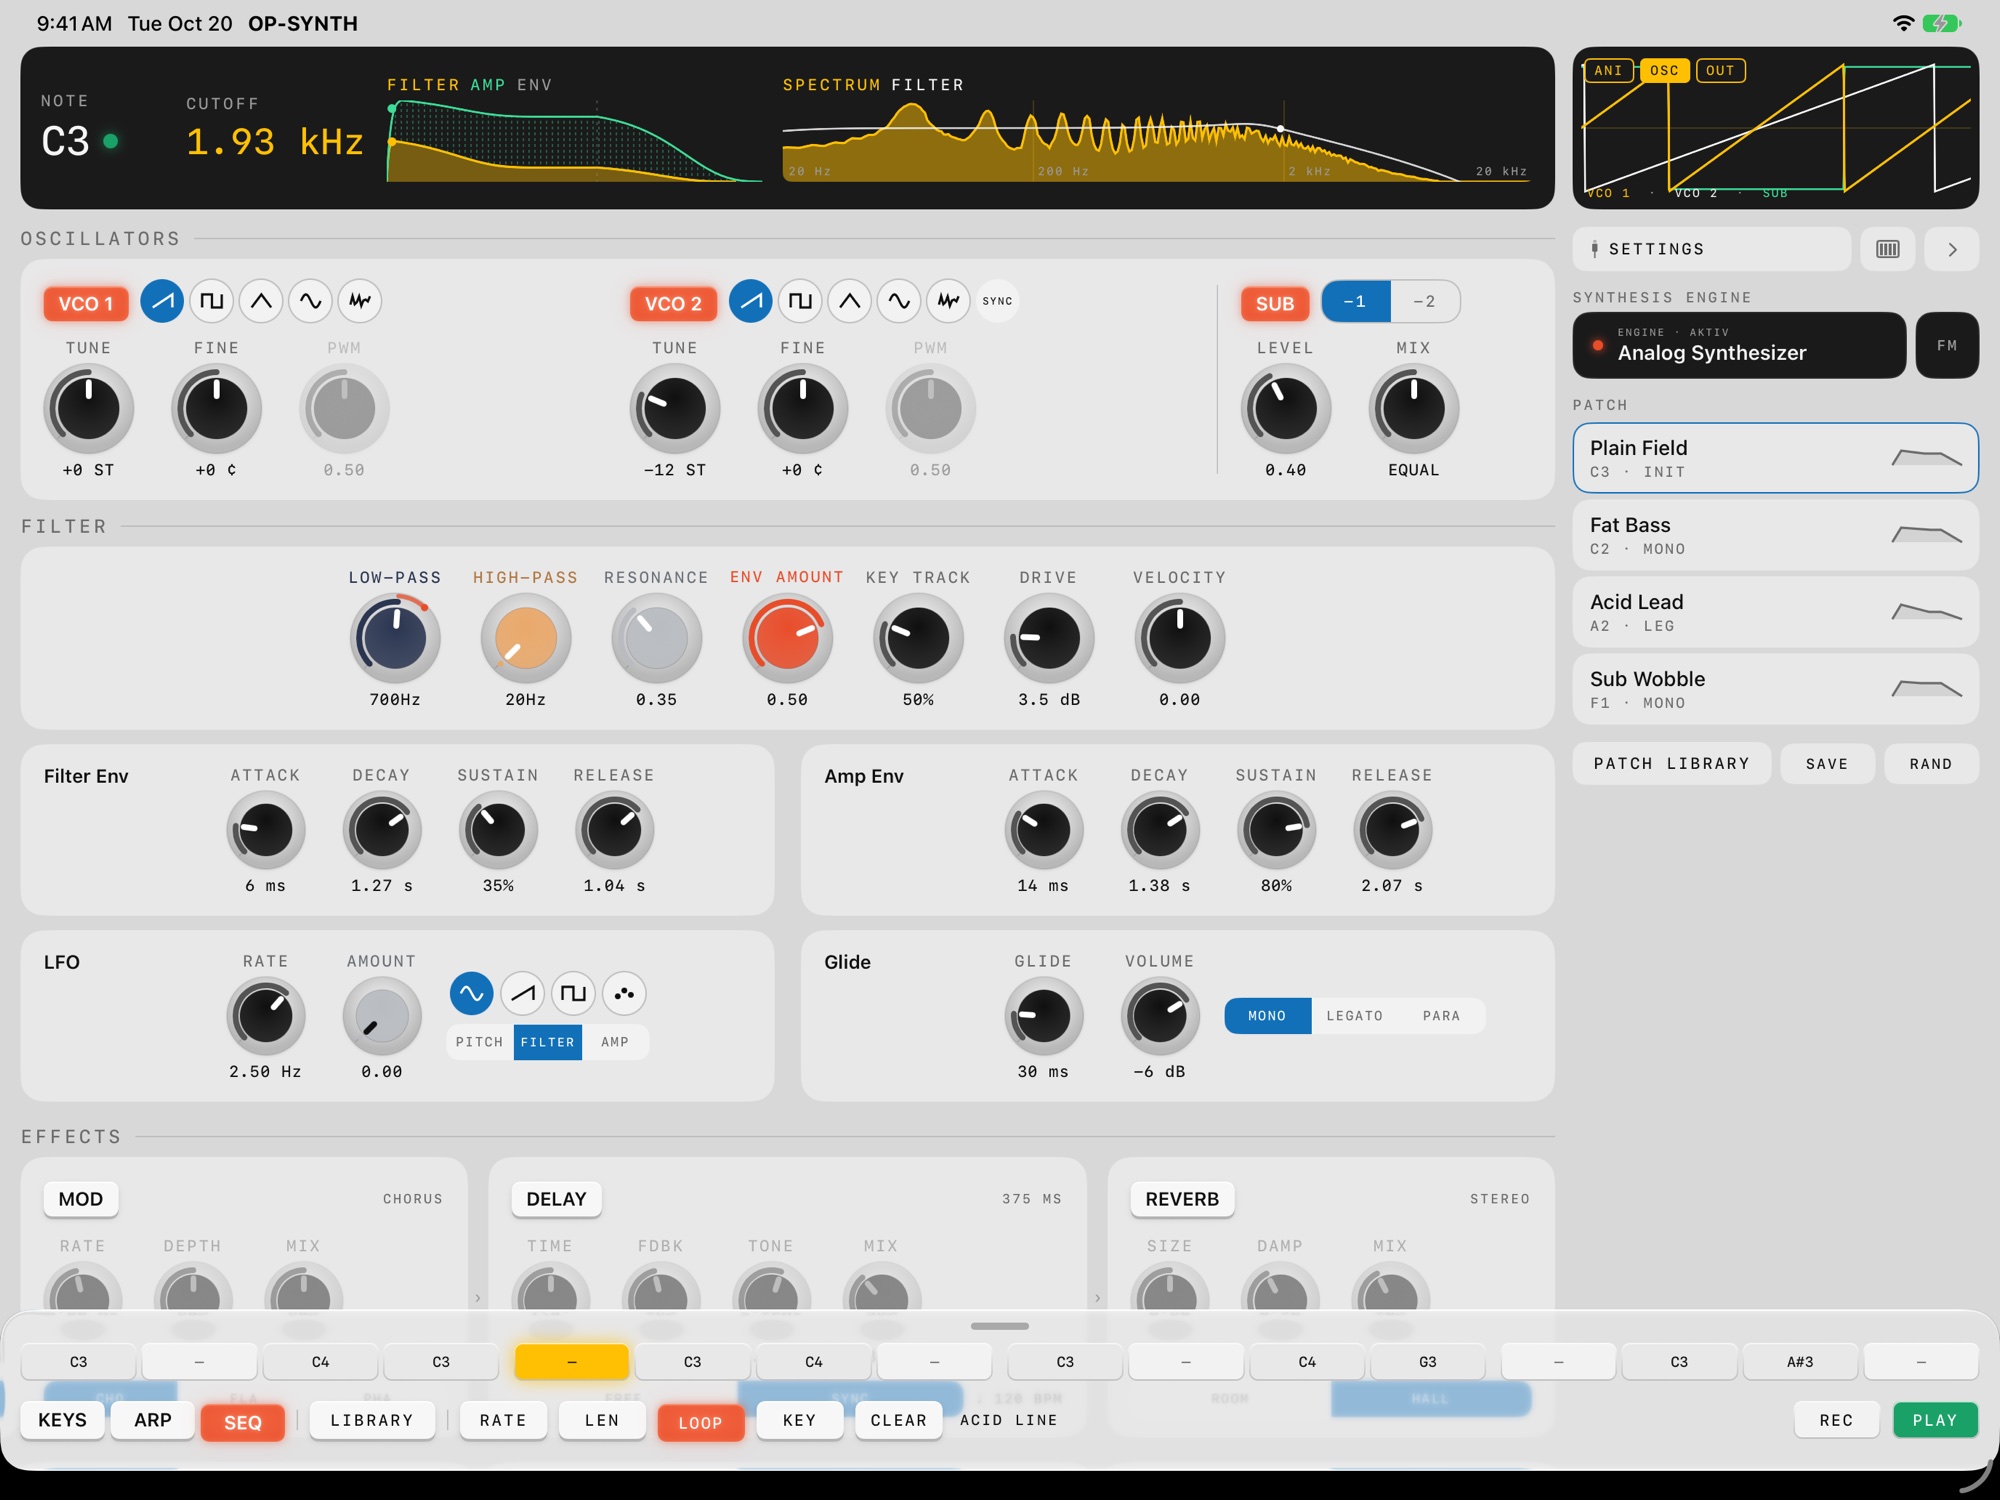This screenshot has width=2000, height=1500.
Task: Switch to the KEYS tab
Action: click(x=62, y=1420)
